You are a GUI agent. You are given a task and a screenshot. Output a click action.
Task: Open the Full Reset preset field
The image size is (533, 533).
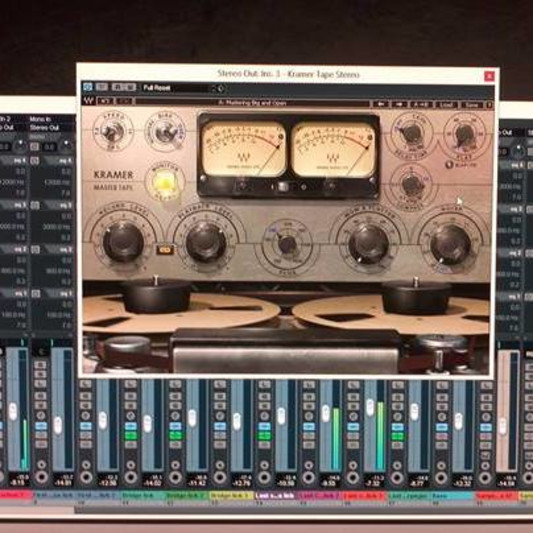click(176, 88)
